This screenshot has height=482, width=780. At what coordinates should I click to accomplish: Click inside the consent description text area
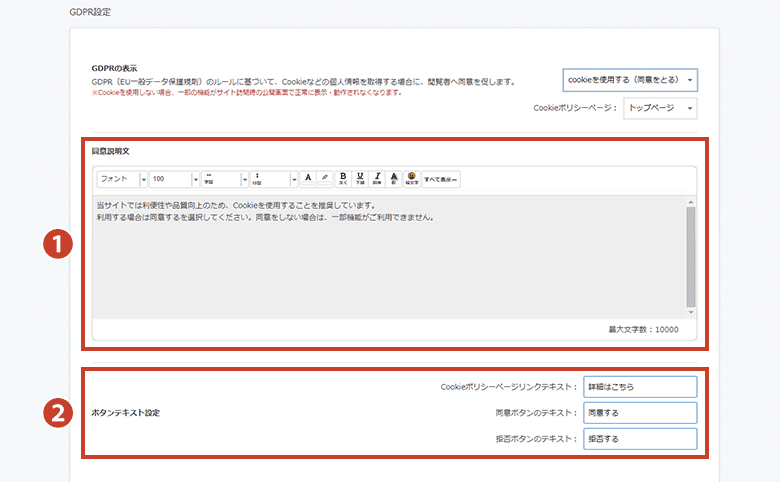click(380, 260)
